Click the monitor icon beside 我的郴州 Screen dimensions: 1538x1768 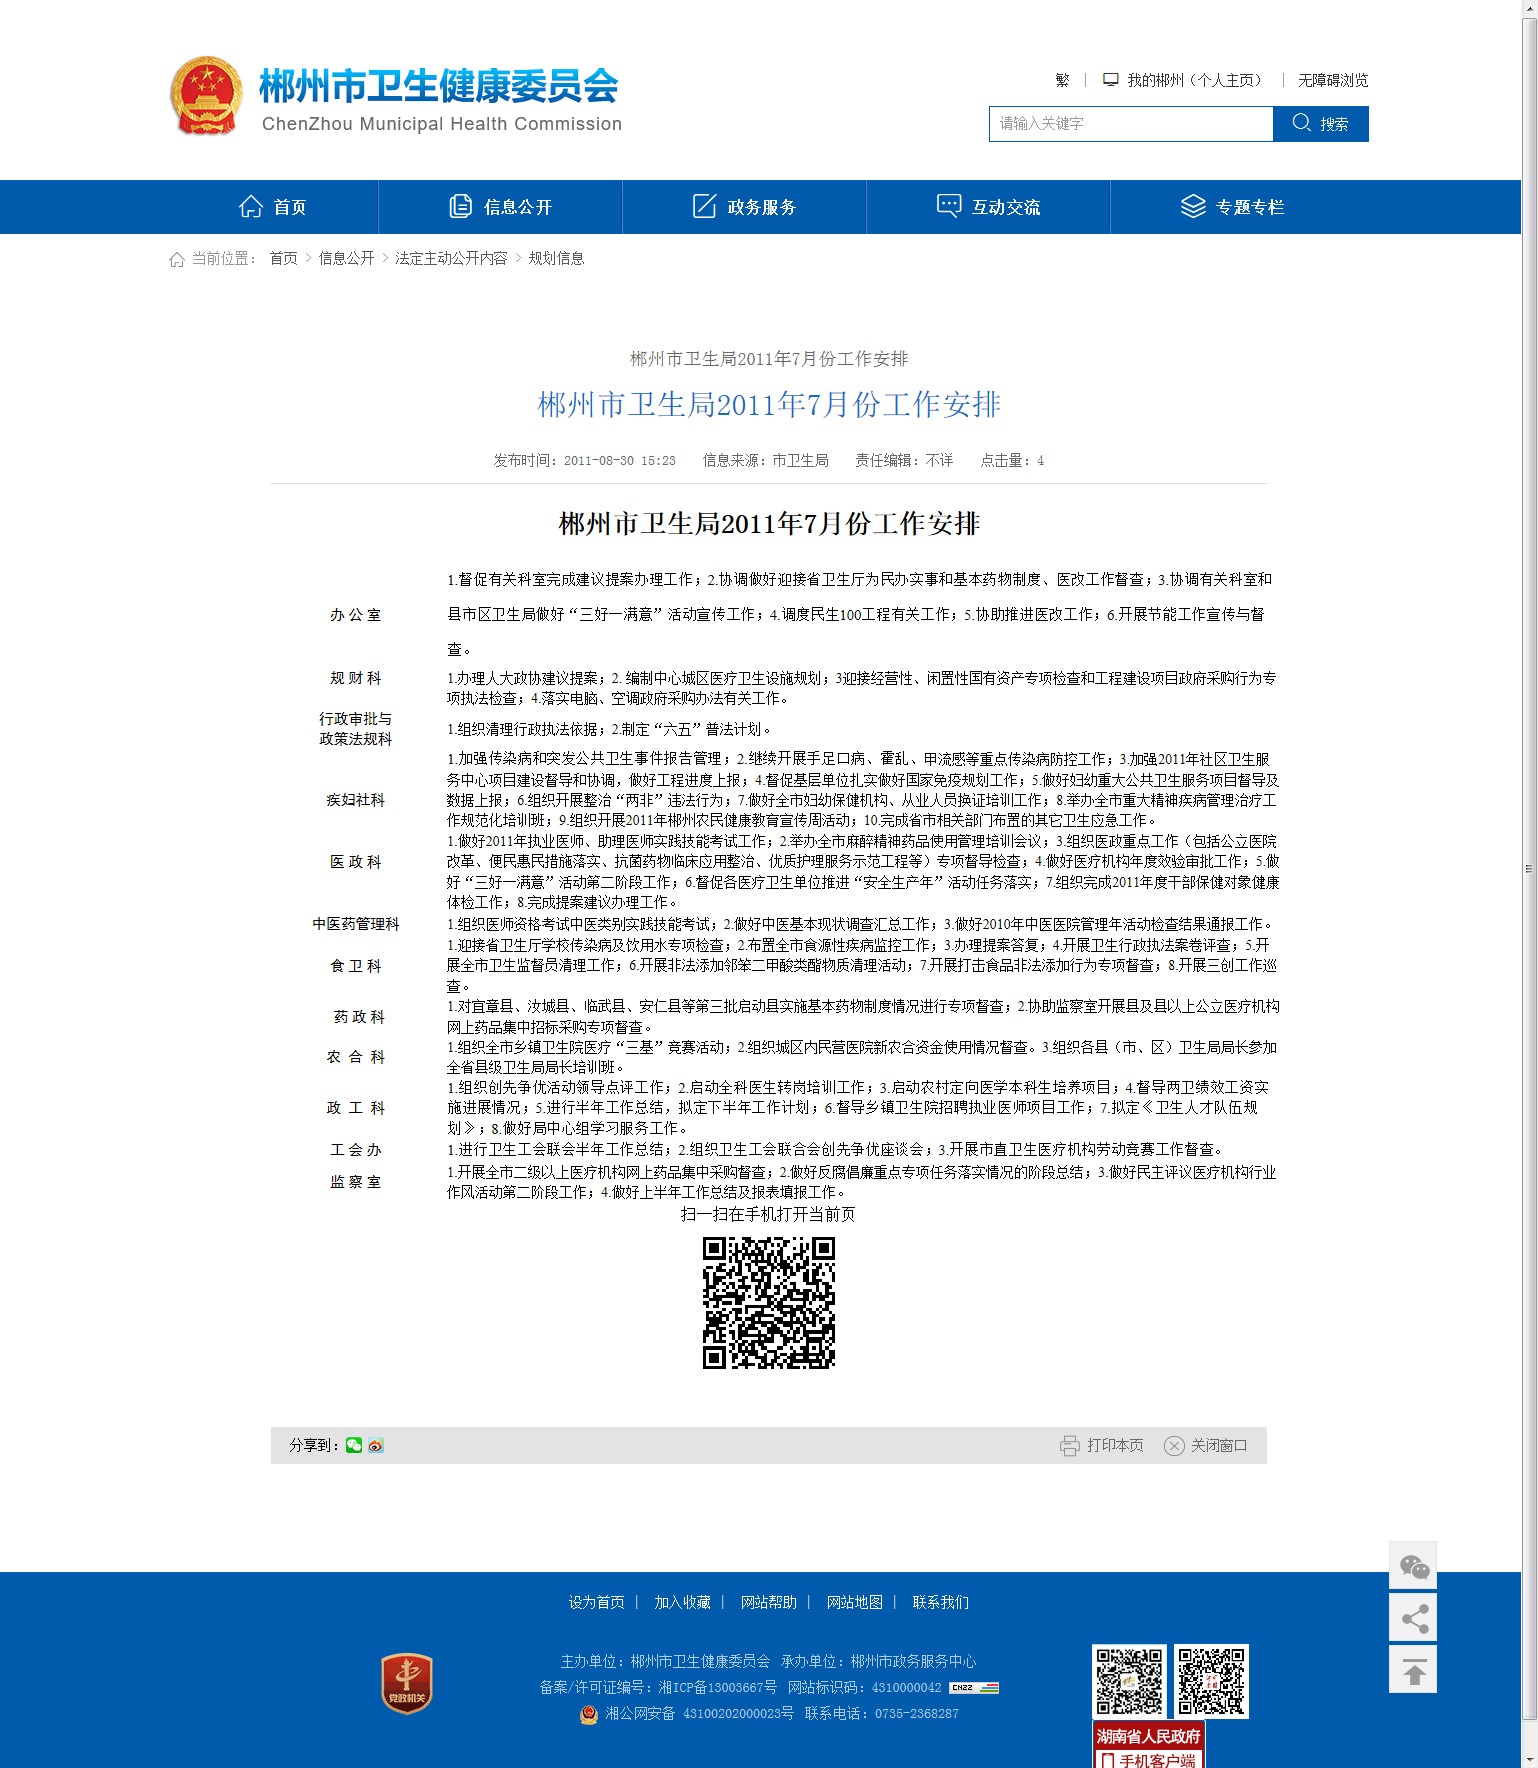(x=1110, y=80)
